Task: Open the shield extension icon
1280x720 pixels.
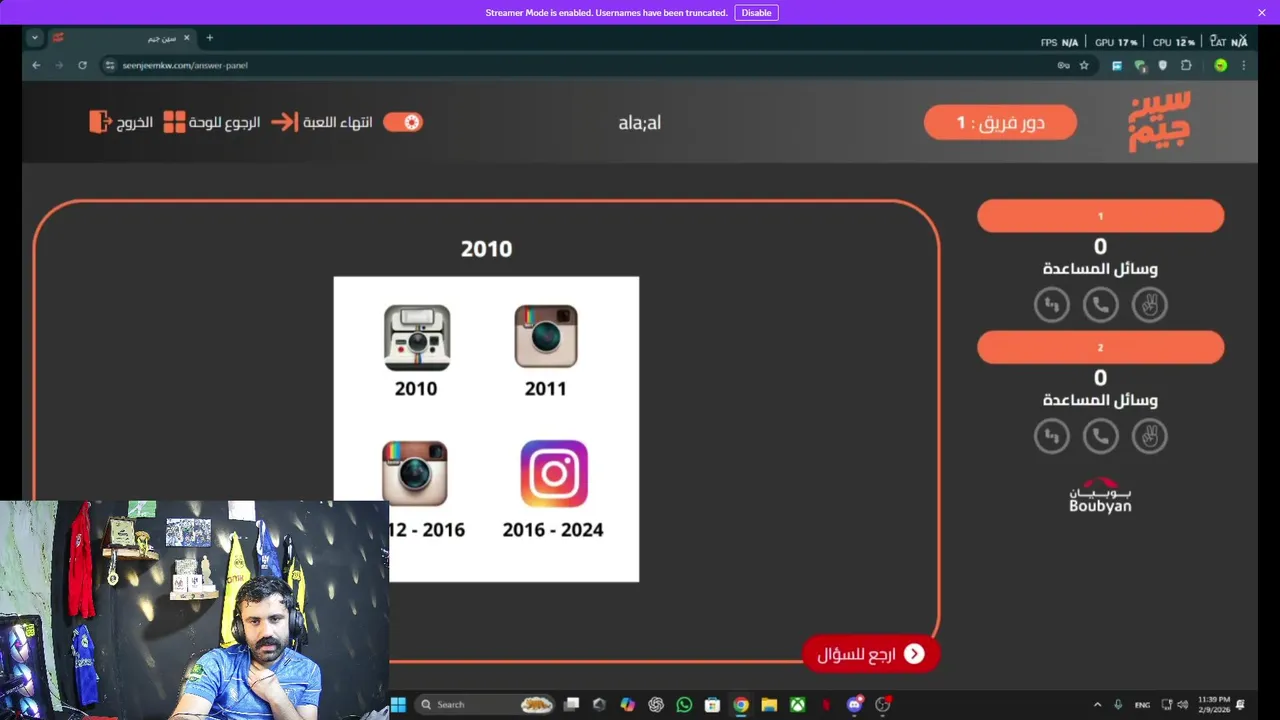Action: point(1162,65)
